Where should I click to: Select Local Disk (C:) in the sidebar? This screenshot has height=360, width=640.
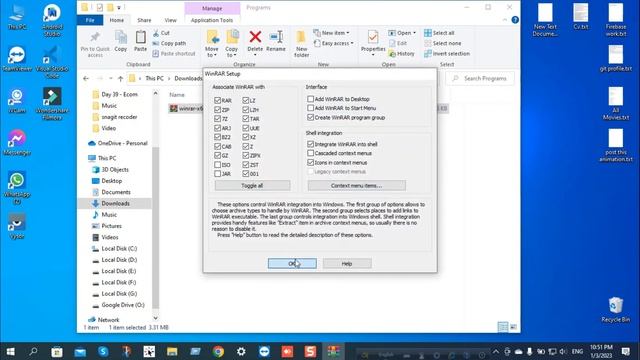119,249
